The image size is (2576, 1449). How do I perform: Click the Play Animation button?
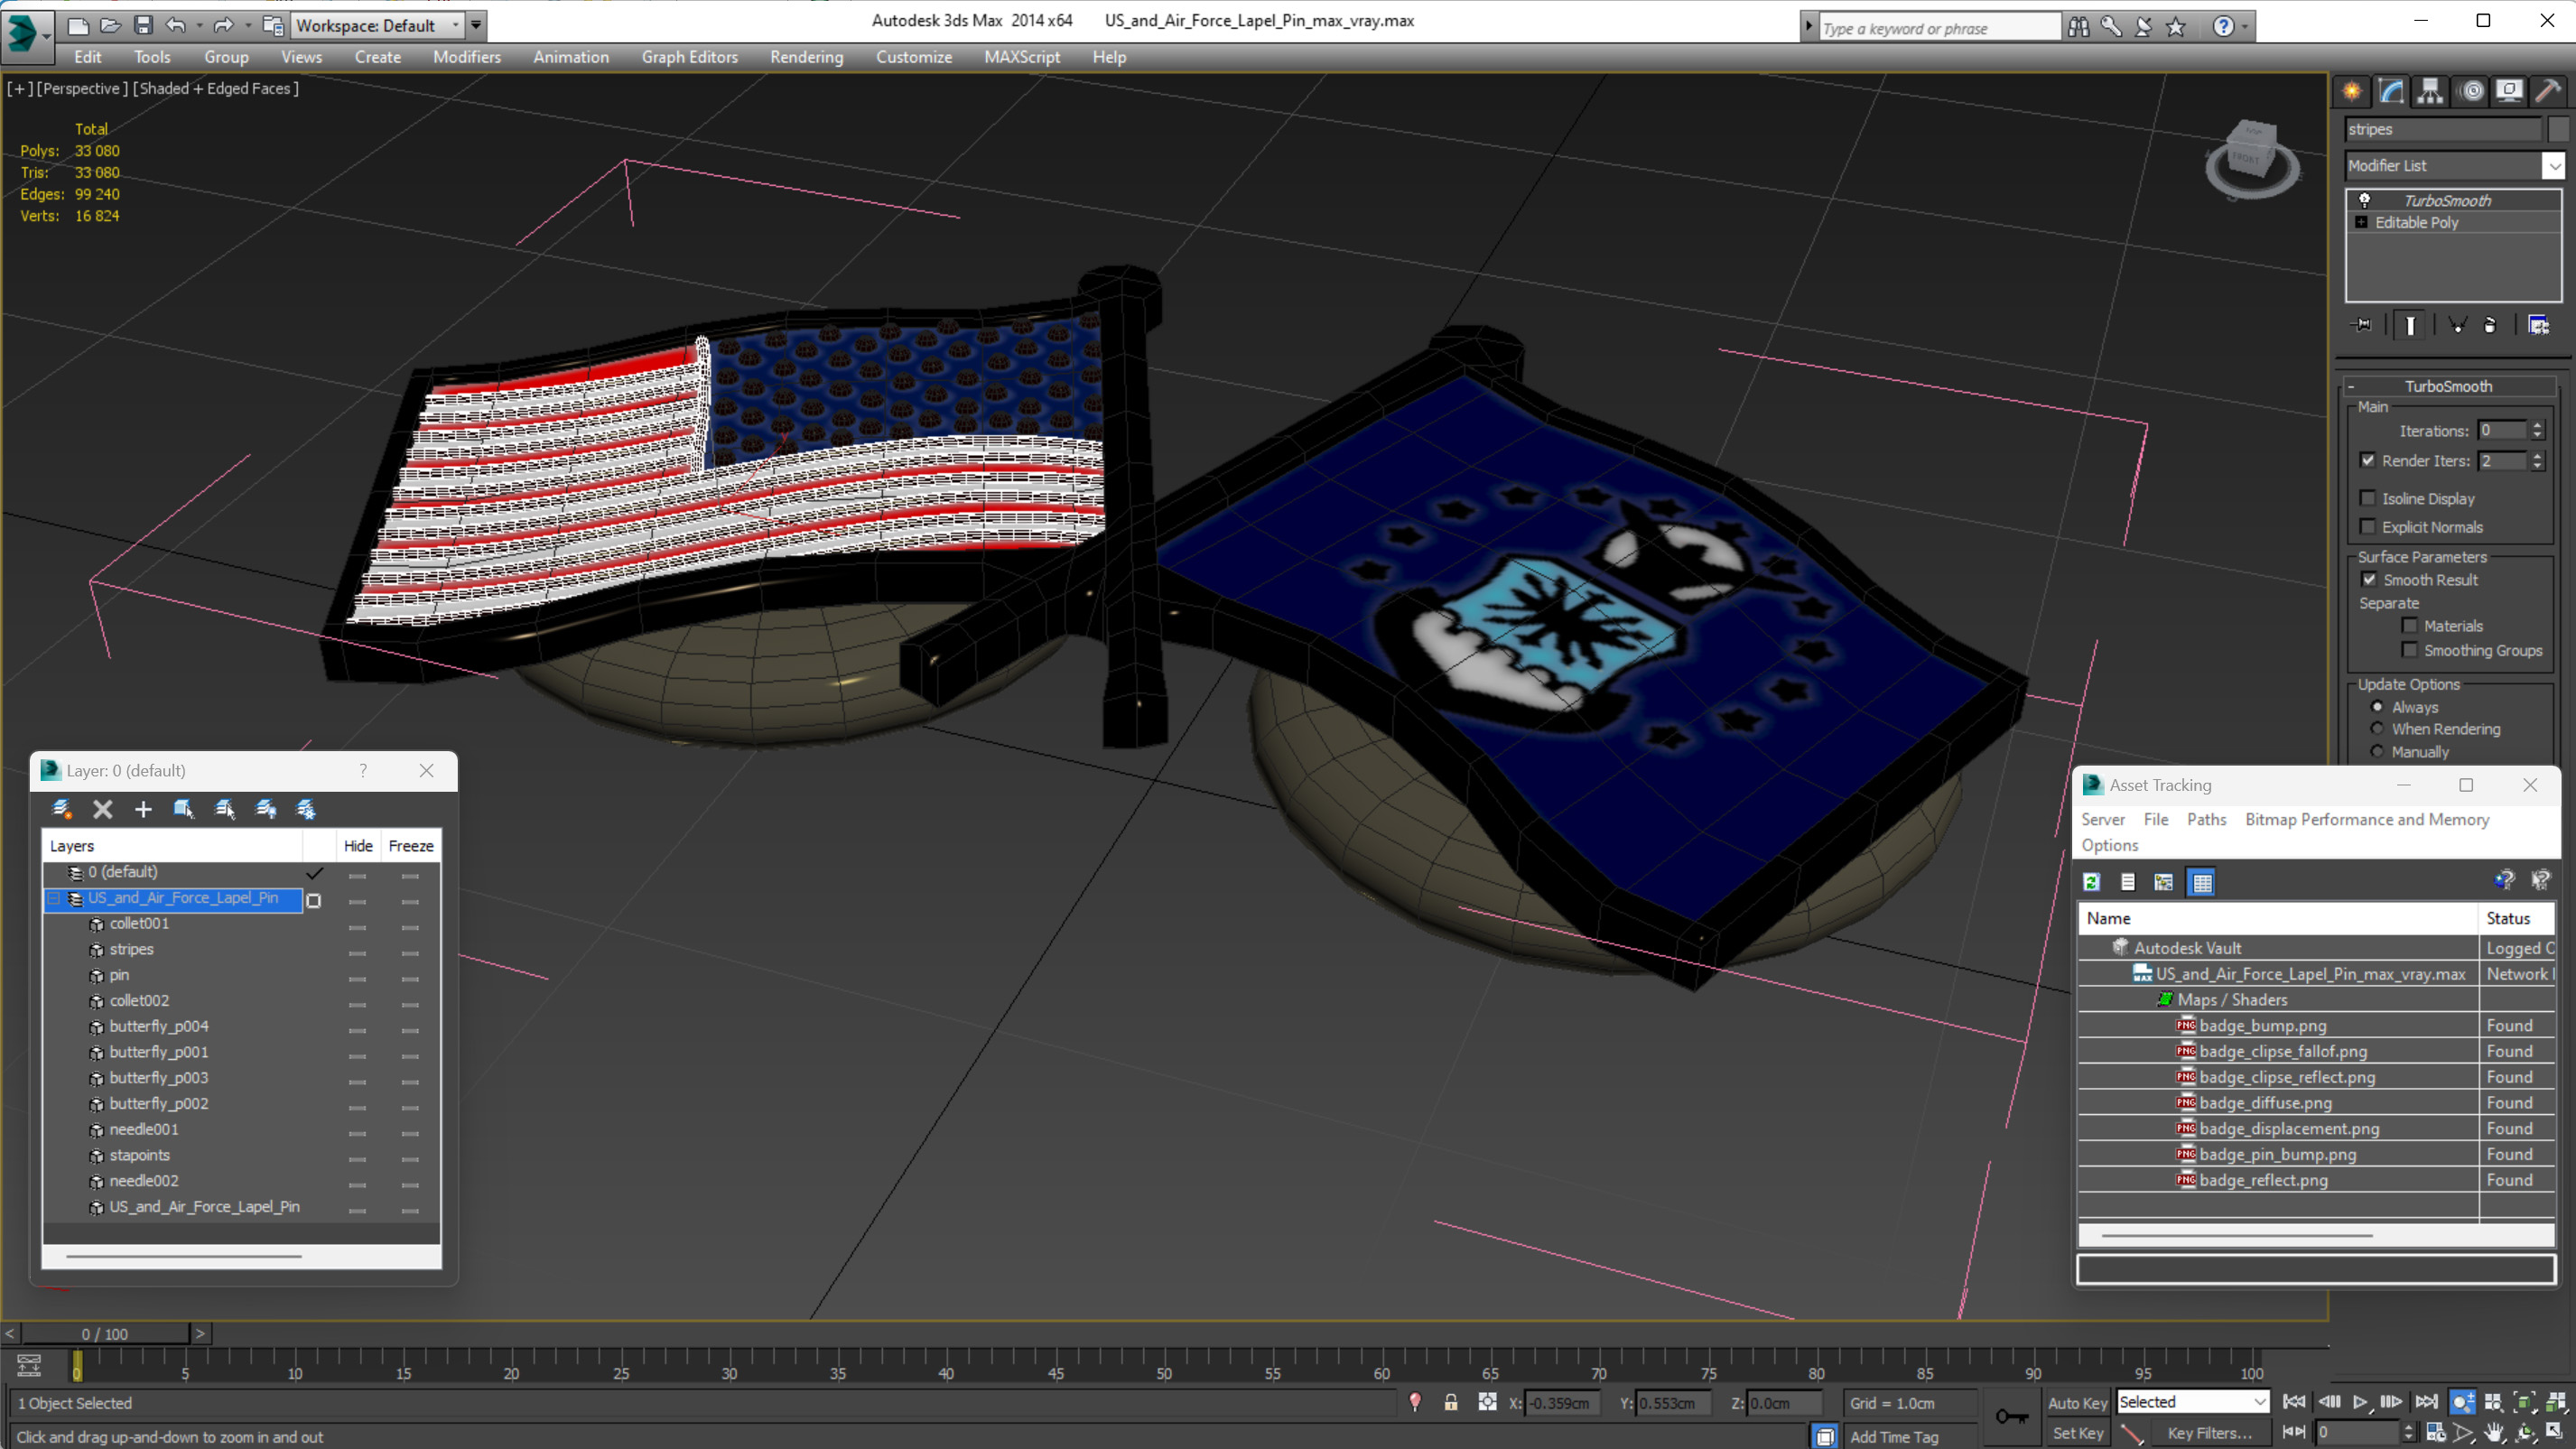pyautogui.click(x=2360, y=1402)
